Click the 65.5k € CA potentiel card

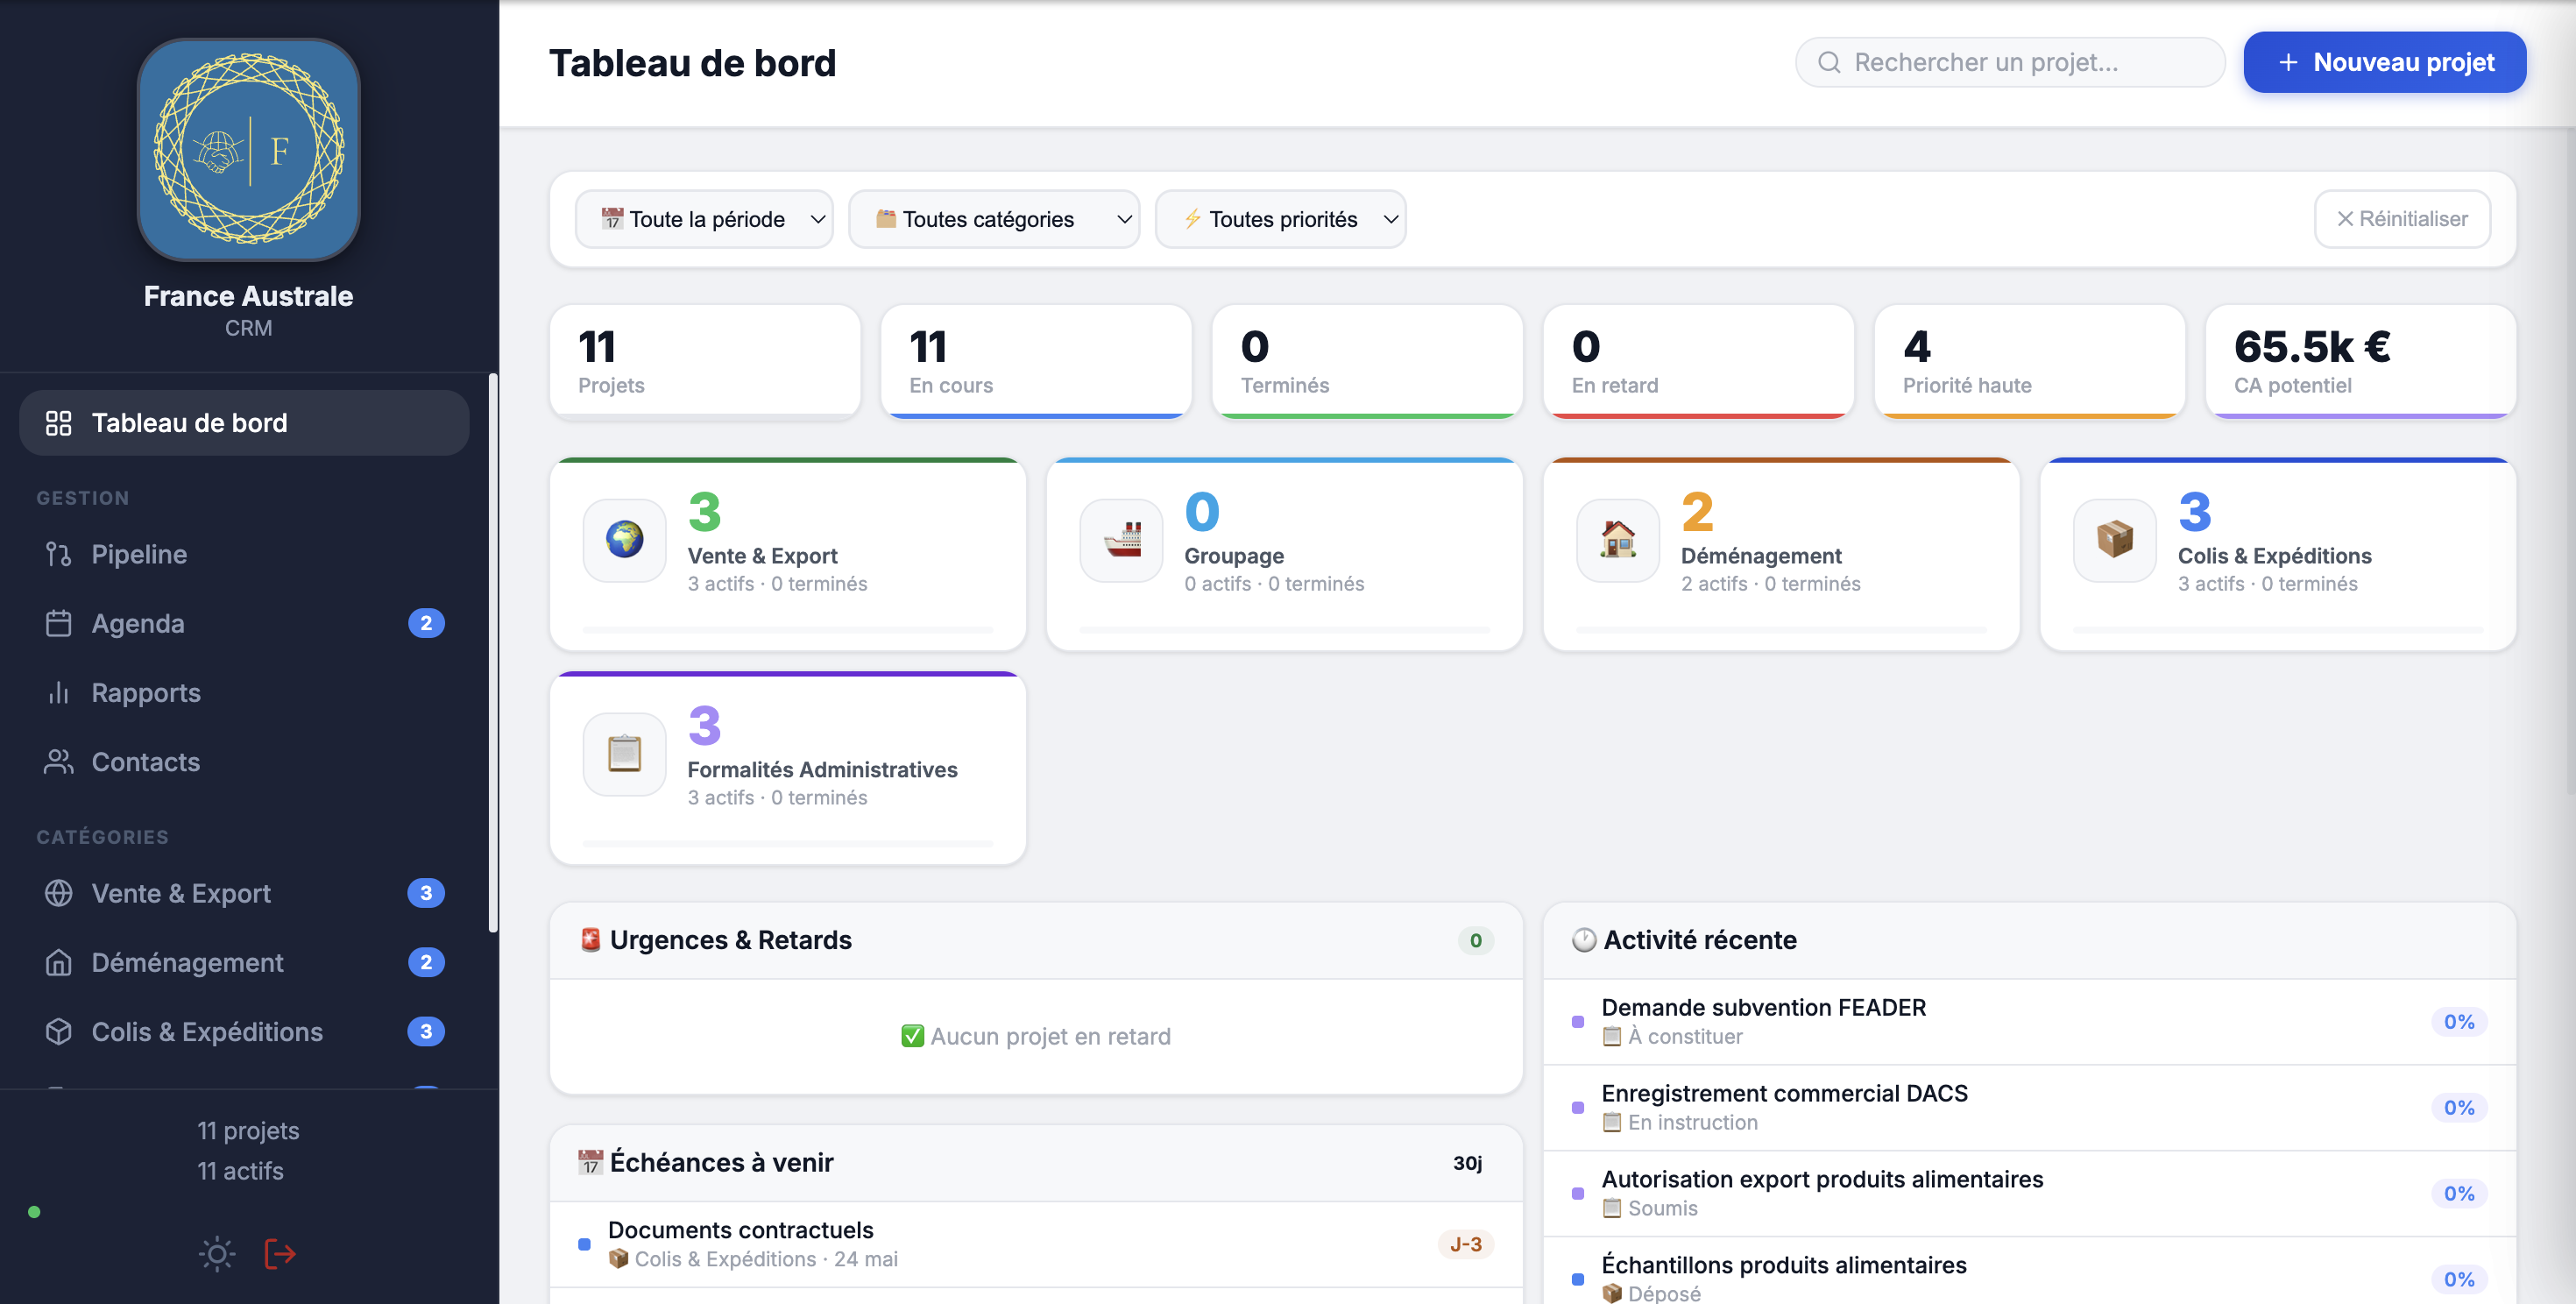coord(2360,361)
